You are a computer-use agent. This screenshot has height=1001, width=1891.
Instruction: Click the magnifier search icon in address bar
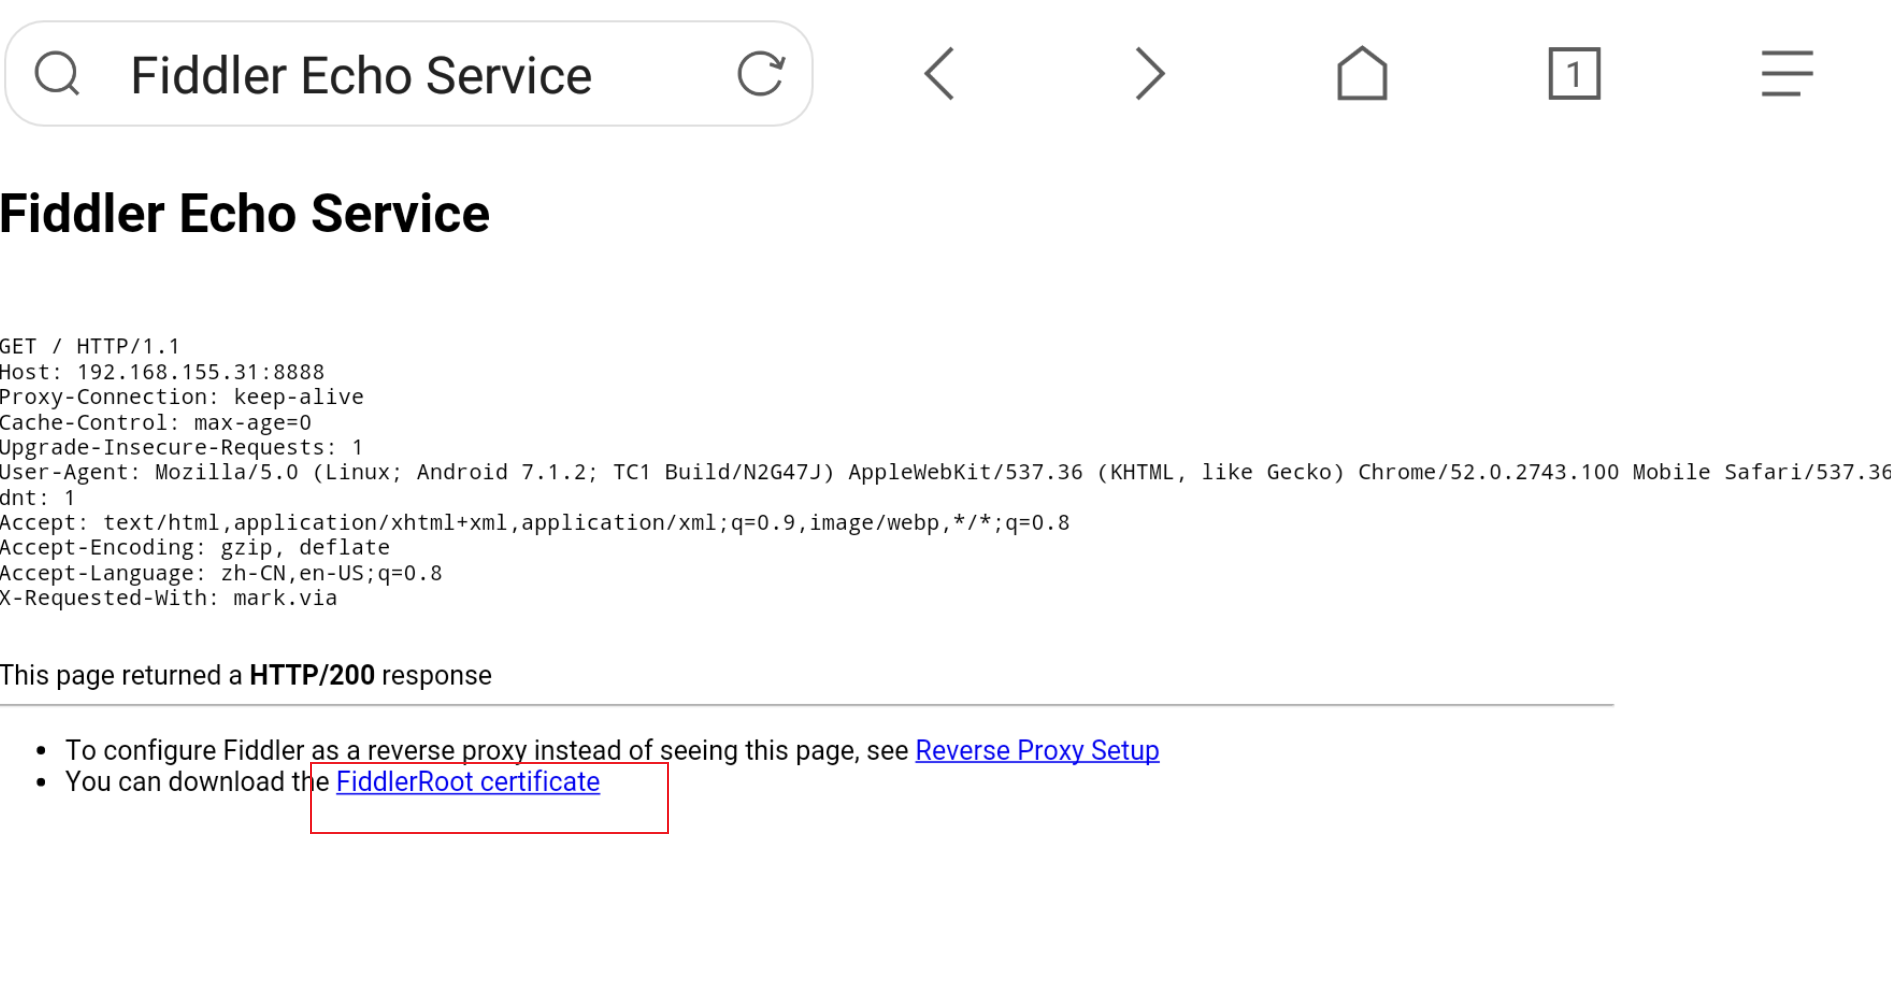coord(57,74)
